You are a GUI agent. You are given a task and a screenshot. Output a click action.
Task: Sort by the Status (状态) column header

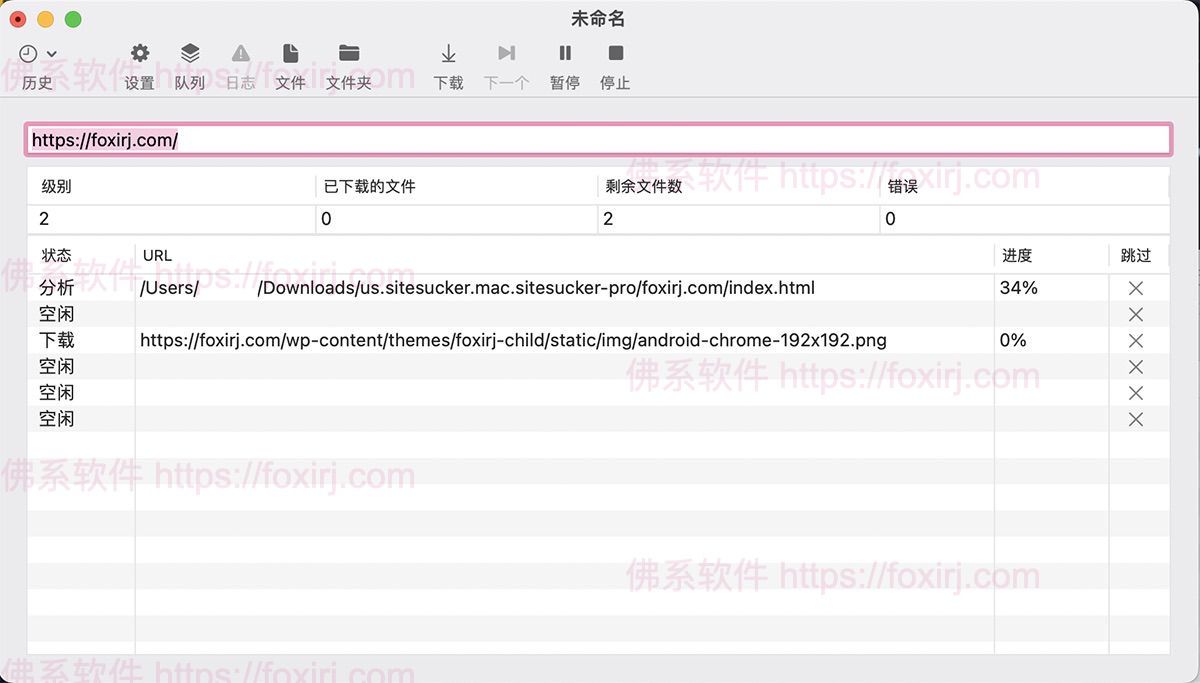57,256
